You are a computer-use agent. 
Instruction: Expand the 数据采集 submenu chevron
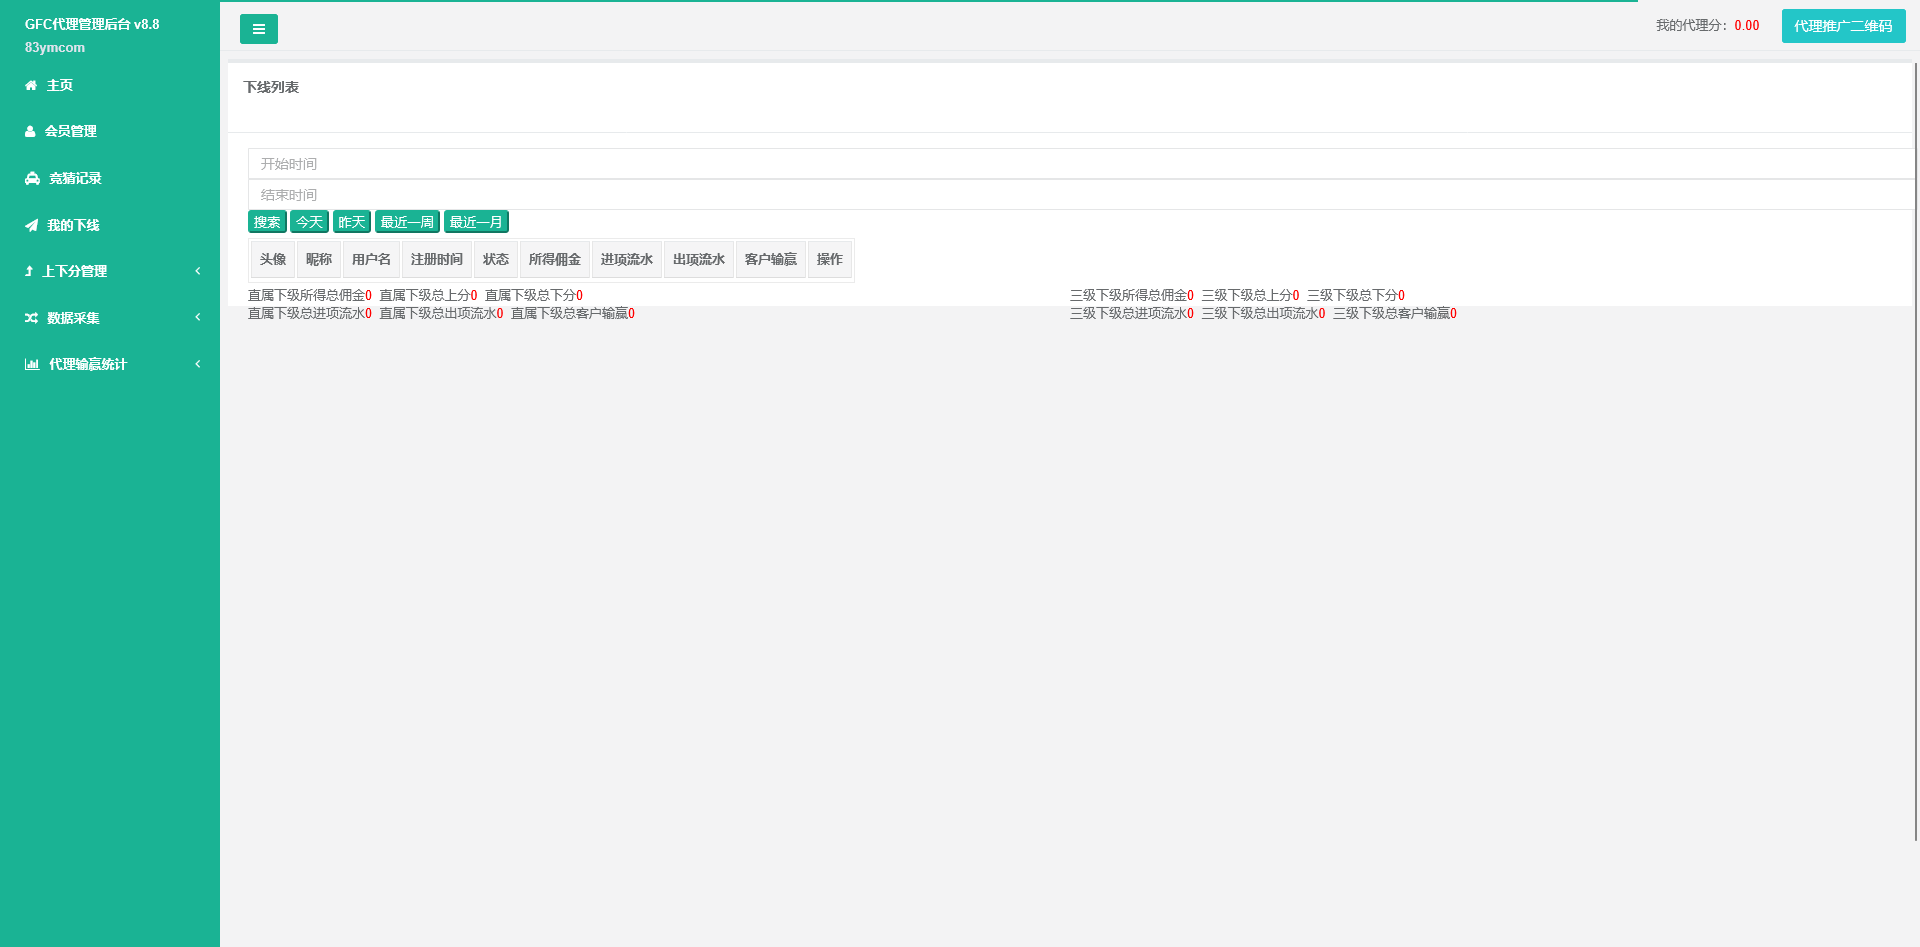click(198, 317)
